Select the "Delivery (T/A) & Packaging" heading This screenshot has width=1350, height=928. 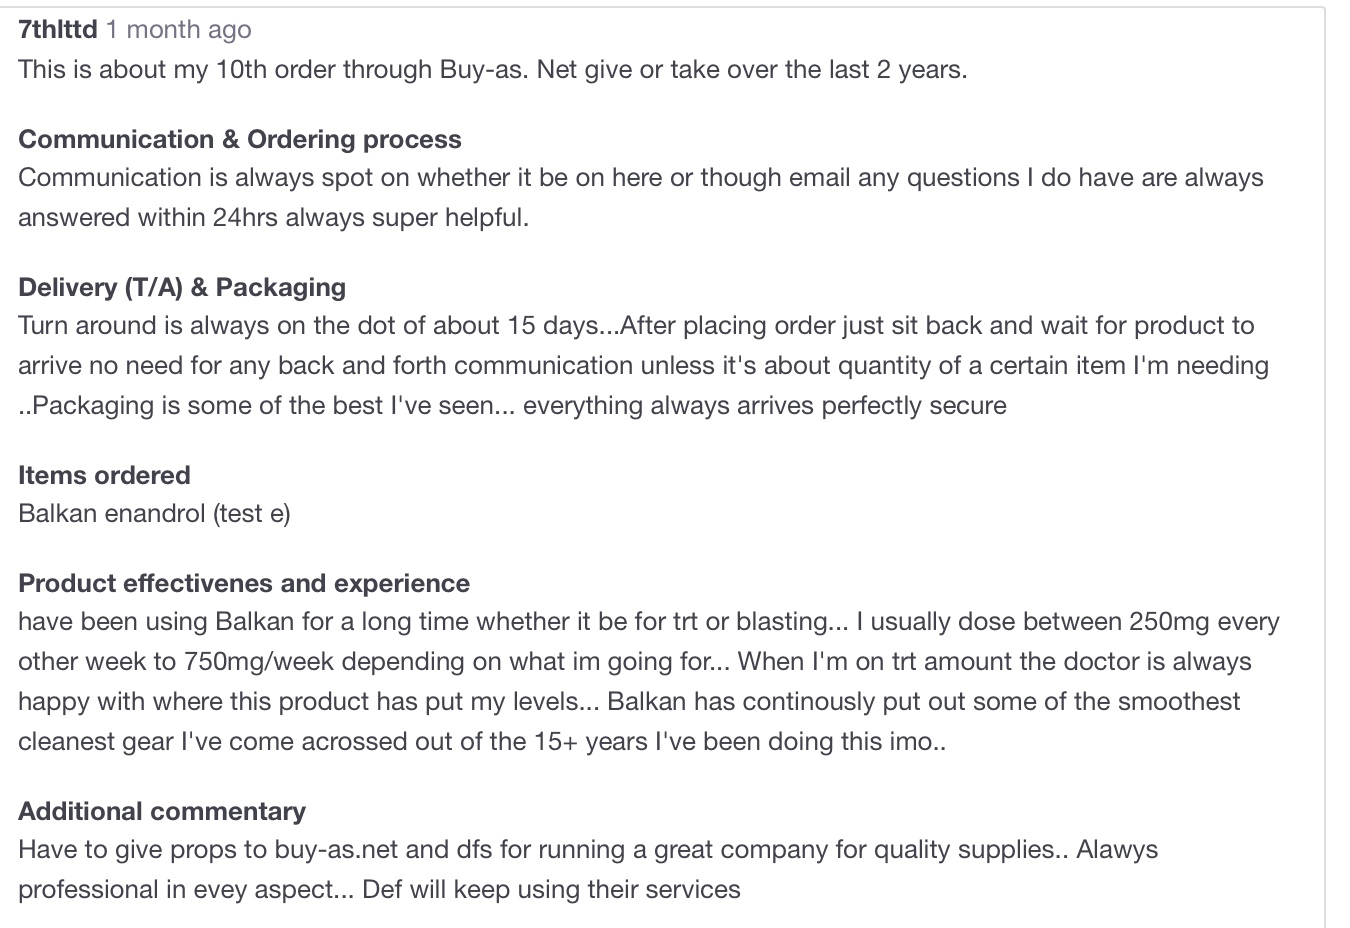(x=182, y=287)
